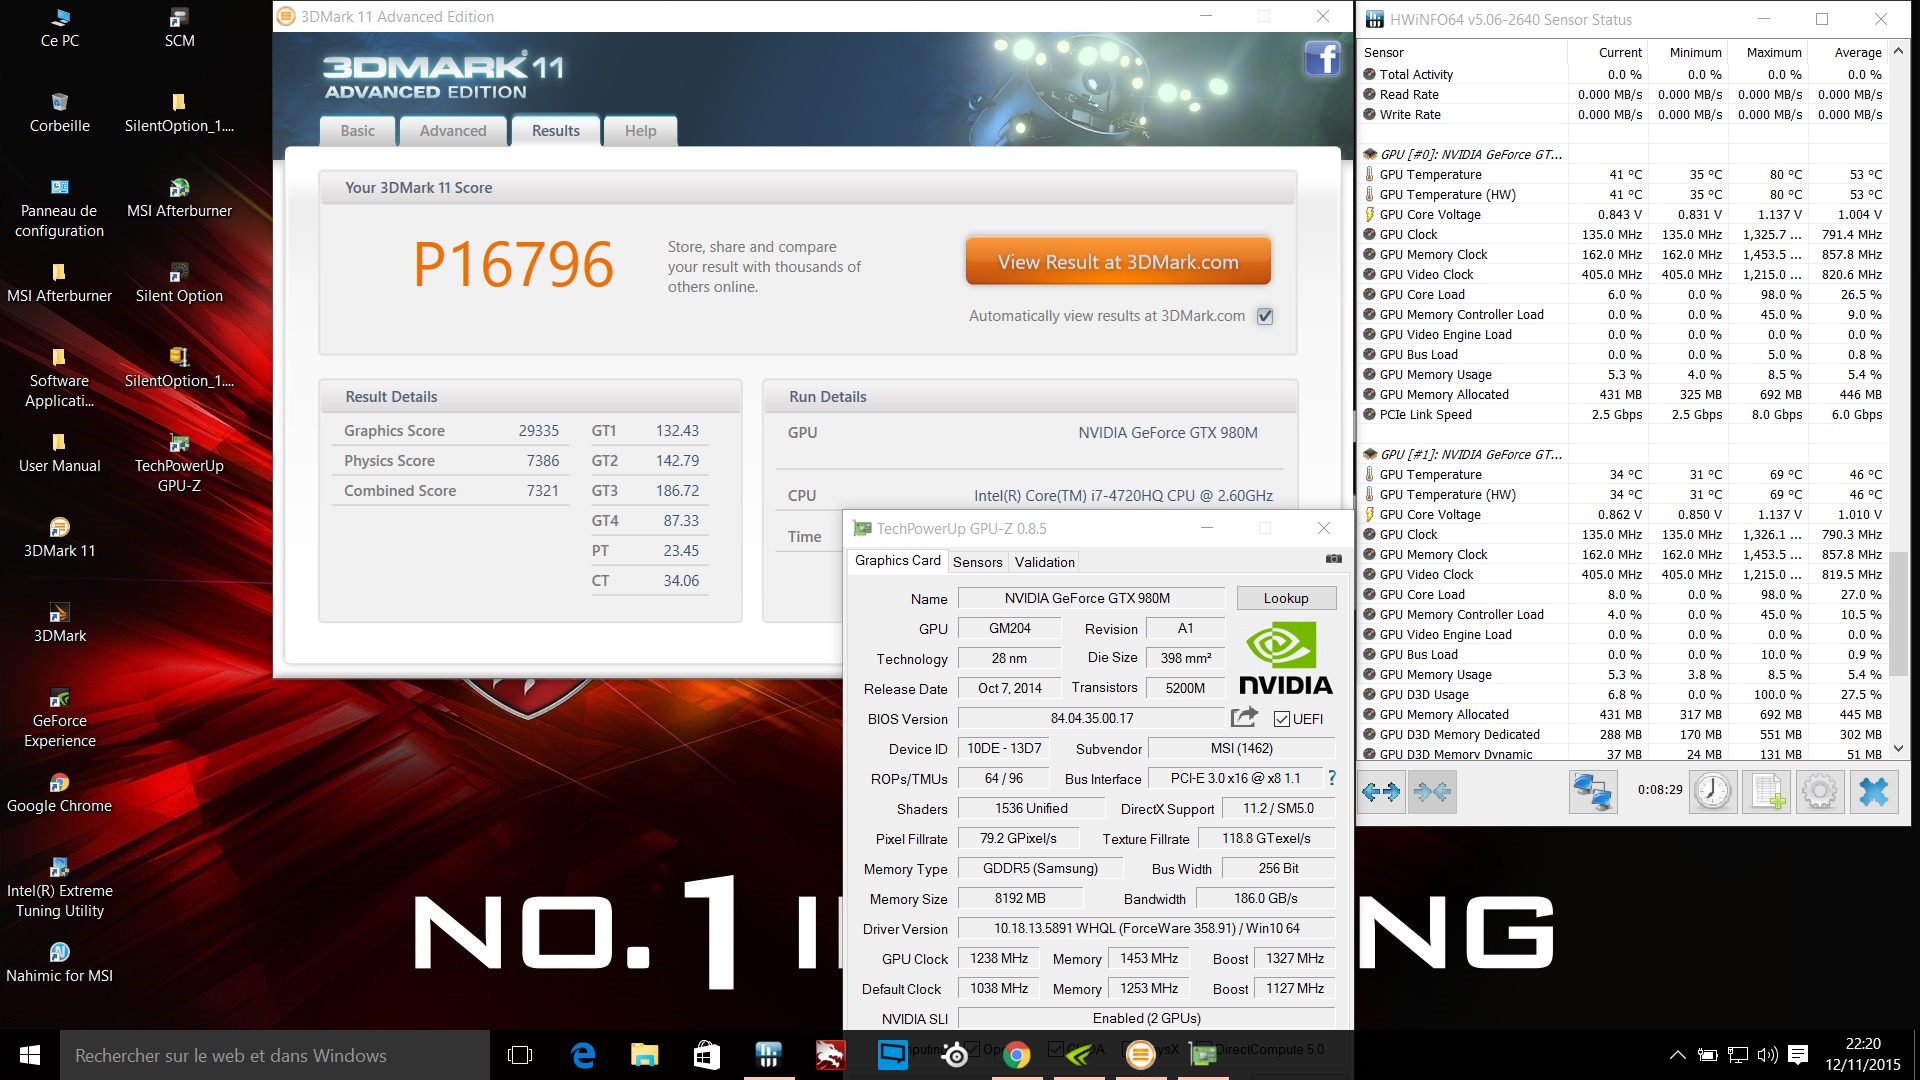Click the P16796 score text
The height and width of the screenshot is (1080, 1920).
tap(513, 264)
